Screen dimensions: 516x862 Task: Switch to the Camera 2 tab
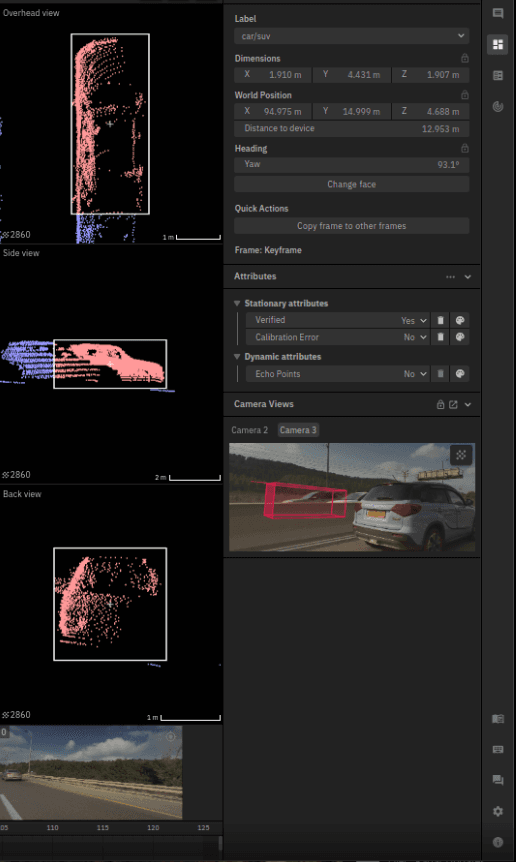click(x=249, y=430)
